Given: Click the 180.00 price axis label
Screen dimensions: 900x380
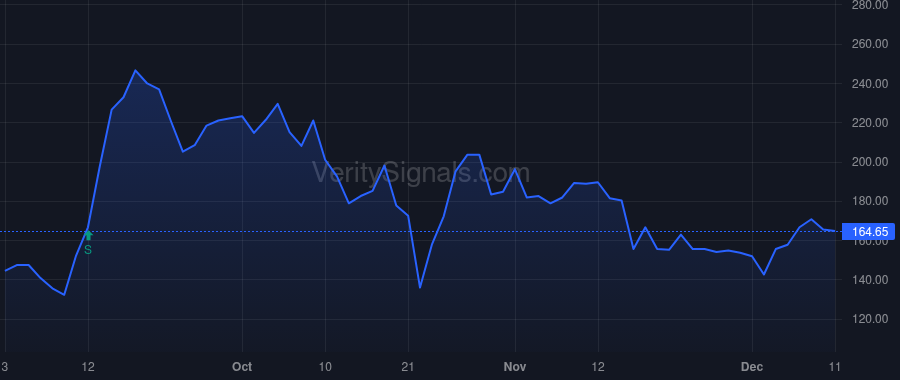Looking at the screenshot, I should point(871,201).
